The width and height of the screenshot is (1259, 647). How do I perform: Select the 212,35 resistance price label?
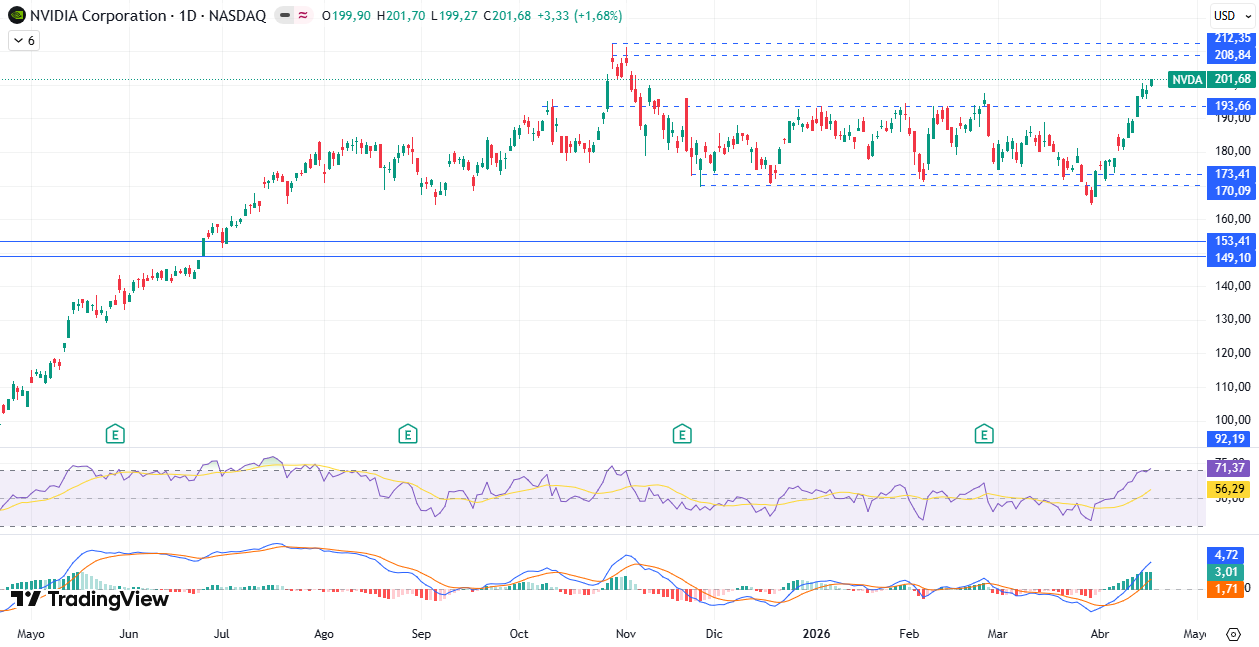coord(1230,39)
